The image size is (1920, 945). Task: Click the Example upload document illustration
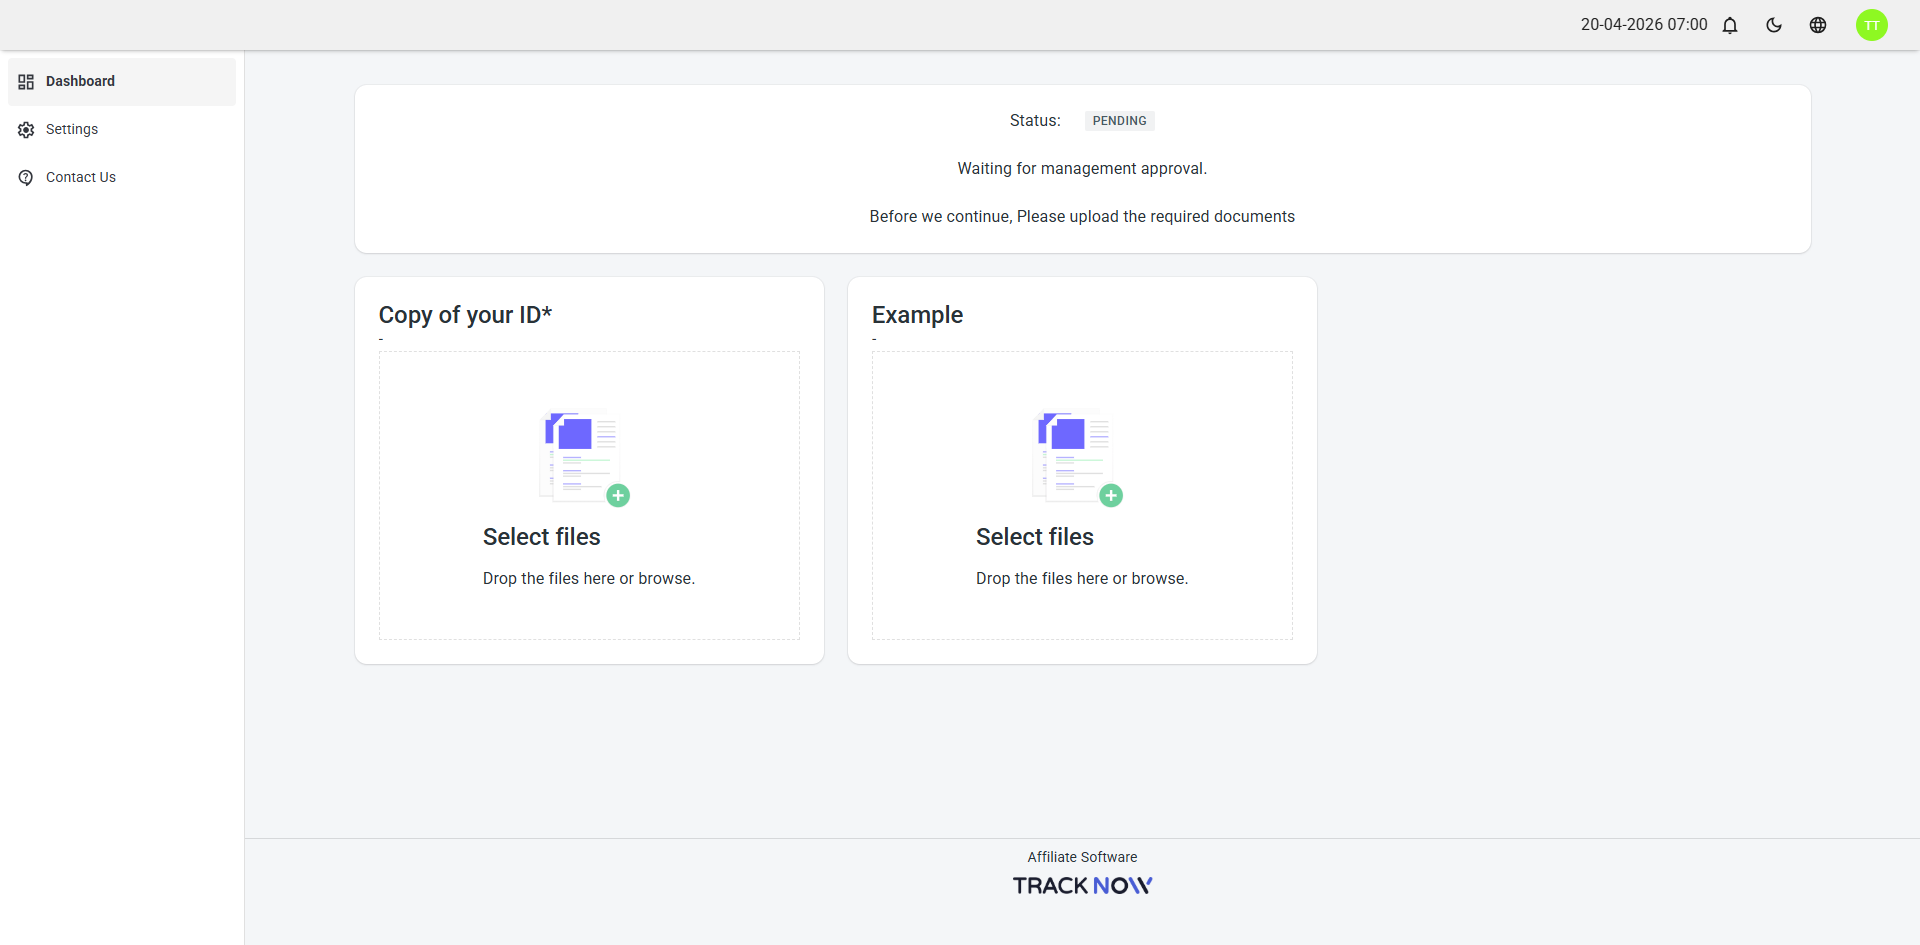(x=1073, y=455)
